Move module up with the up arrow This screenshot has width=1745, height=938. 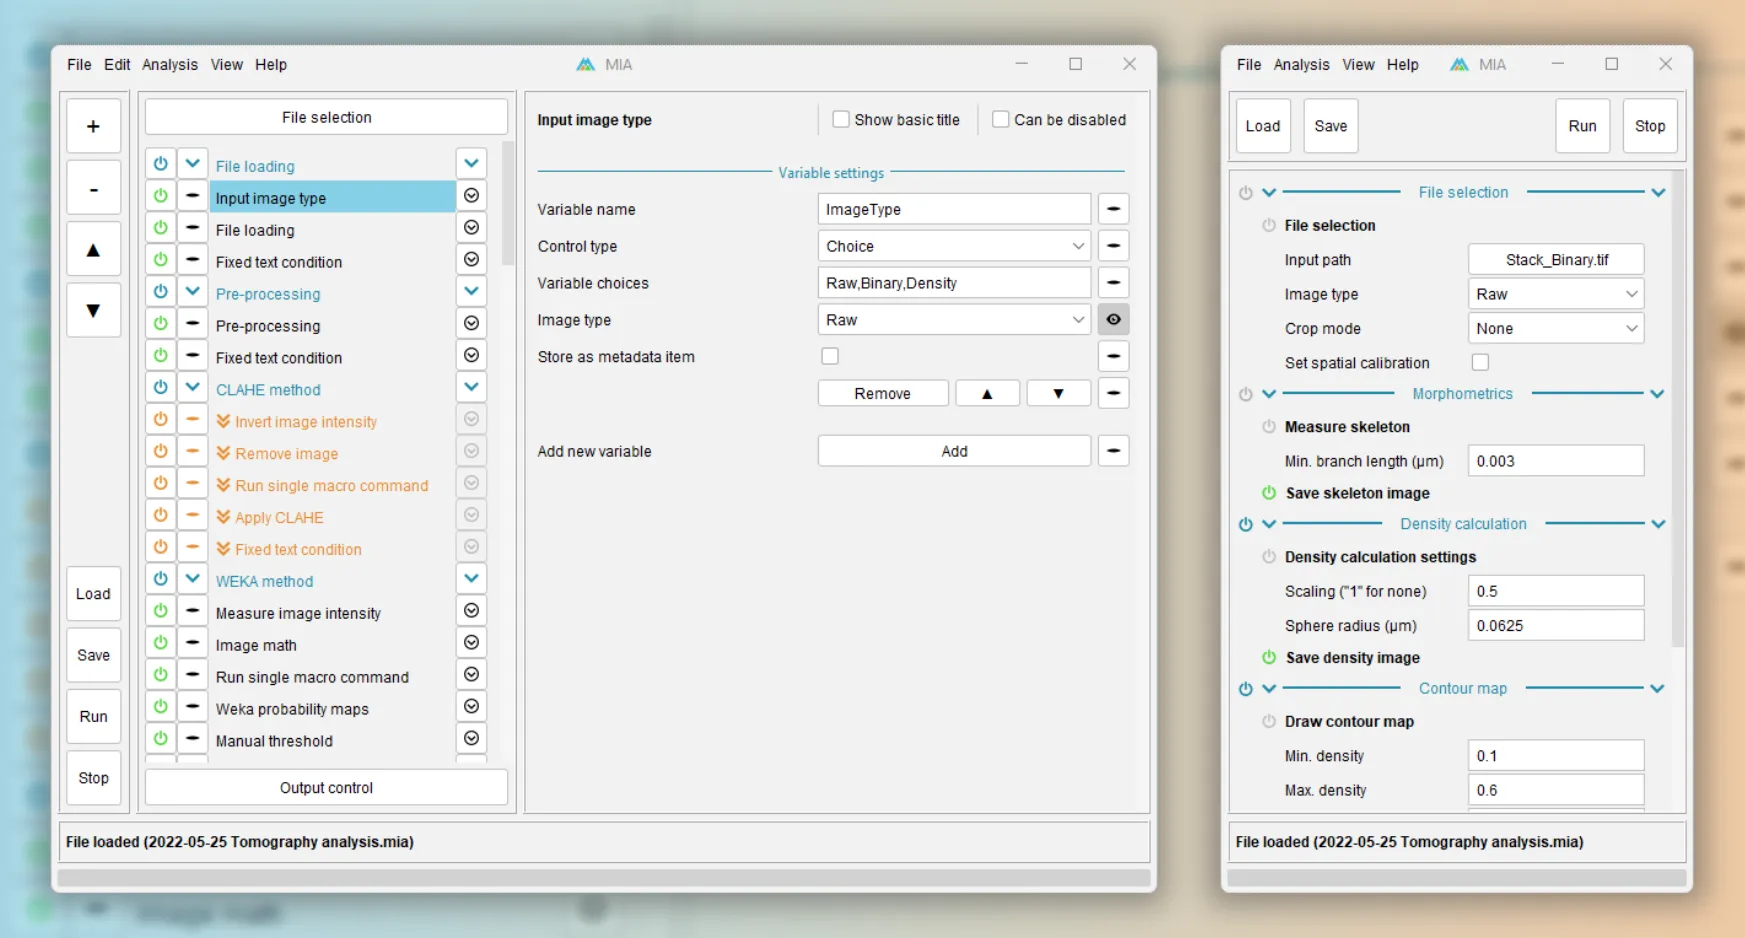93,250
